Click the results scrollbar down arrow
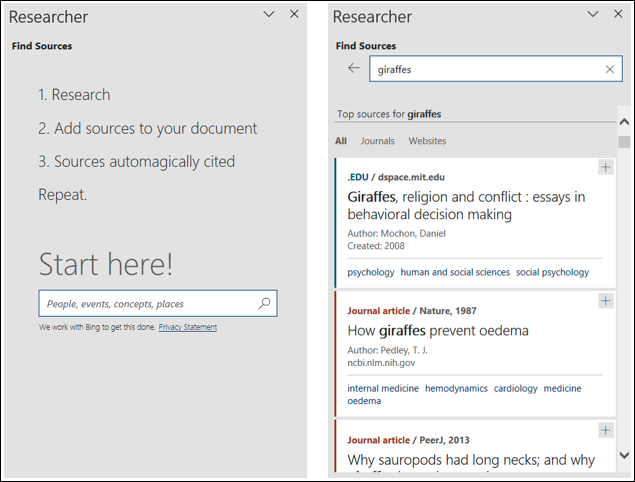This screenshot has height=482, width=635. pos(624,455)
